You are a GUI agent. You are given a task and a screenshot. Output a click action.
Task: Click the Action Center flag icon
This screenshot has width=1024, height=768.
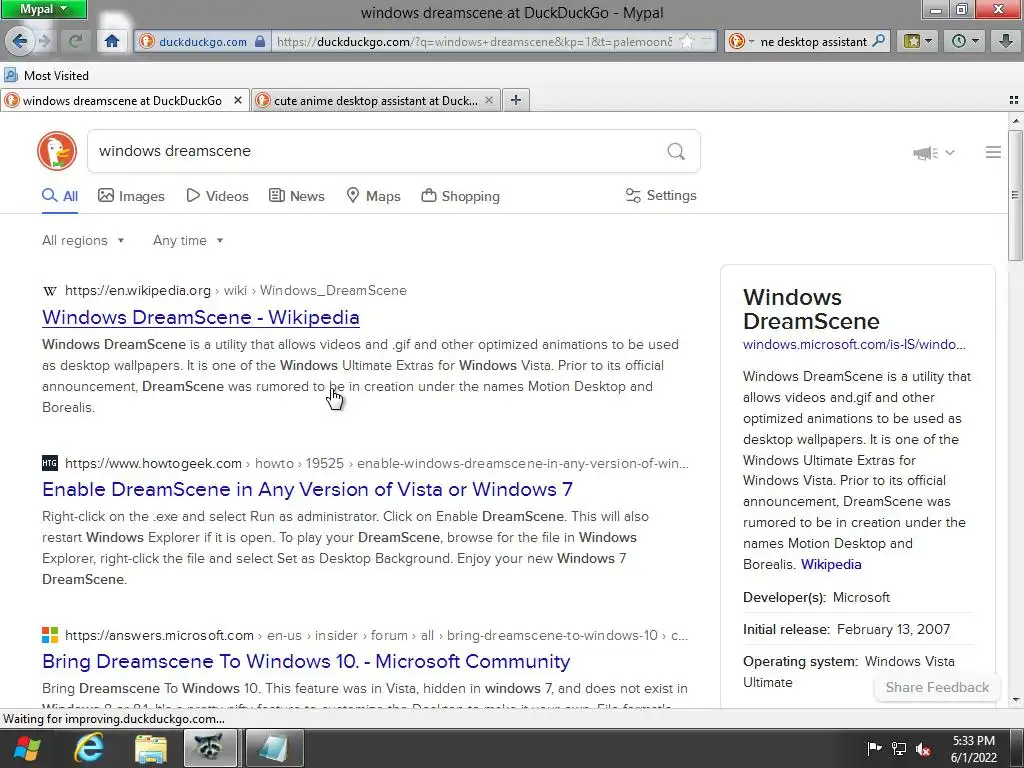[x=874, y=748]
